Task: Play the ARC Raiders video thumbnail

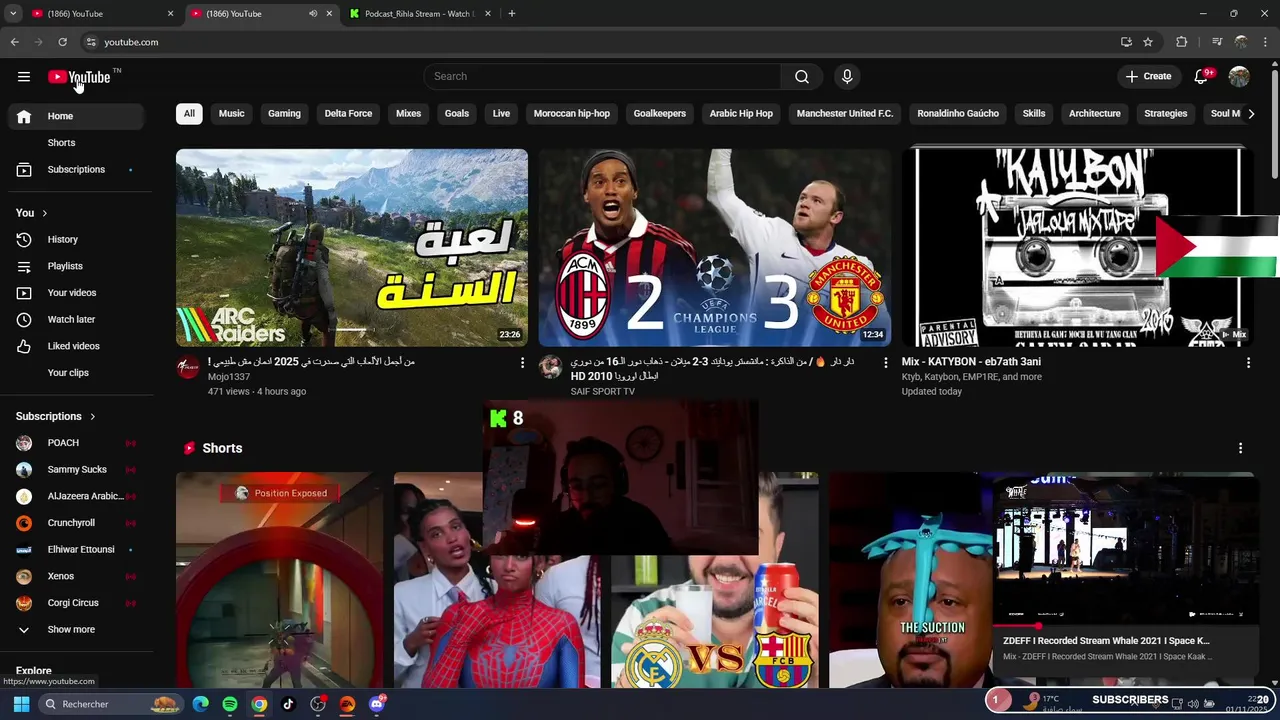Action: pos(352,248)
